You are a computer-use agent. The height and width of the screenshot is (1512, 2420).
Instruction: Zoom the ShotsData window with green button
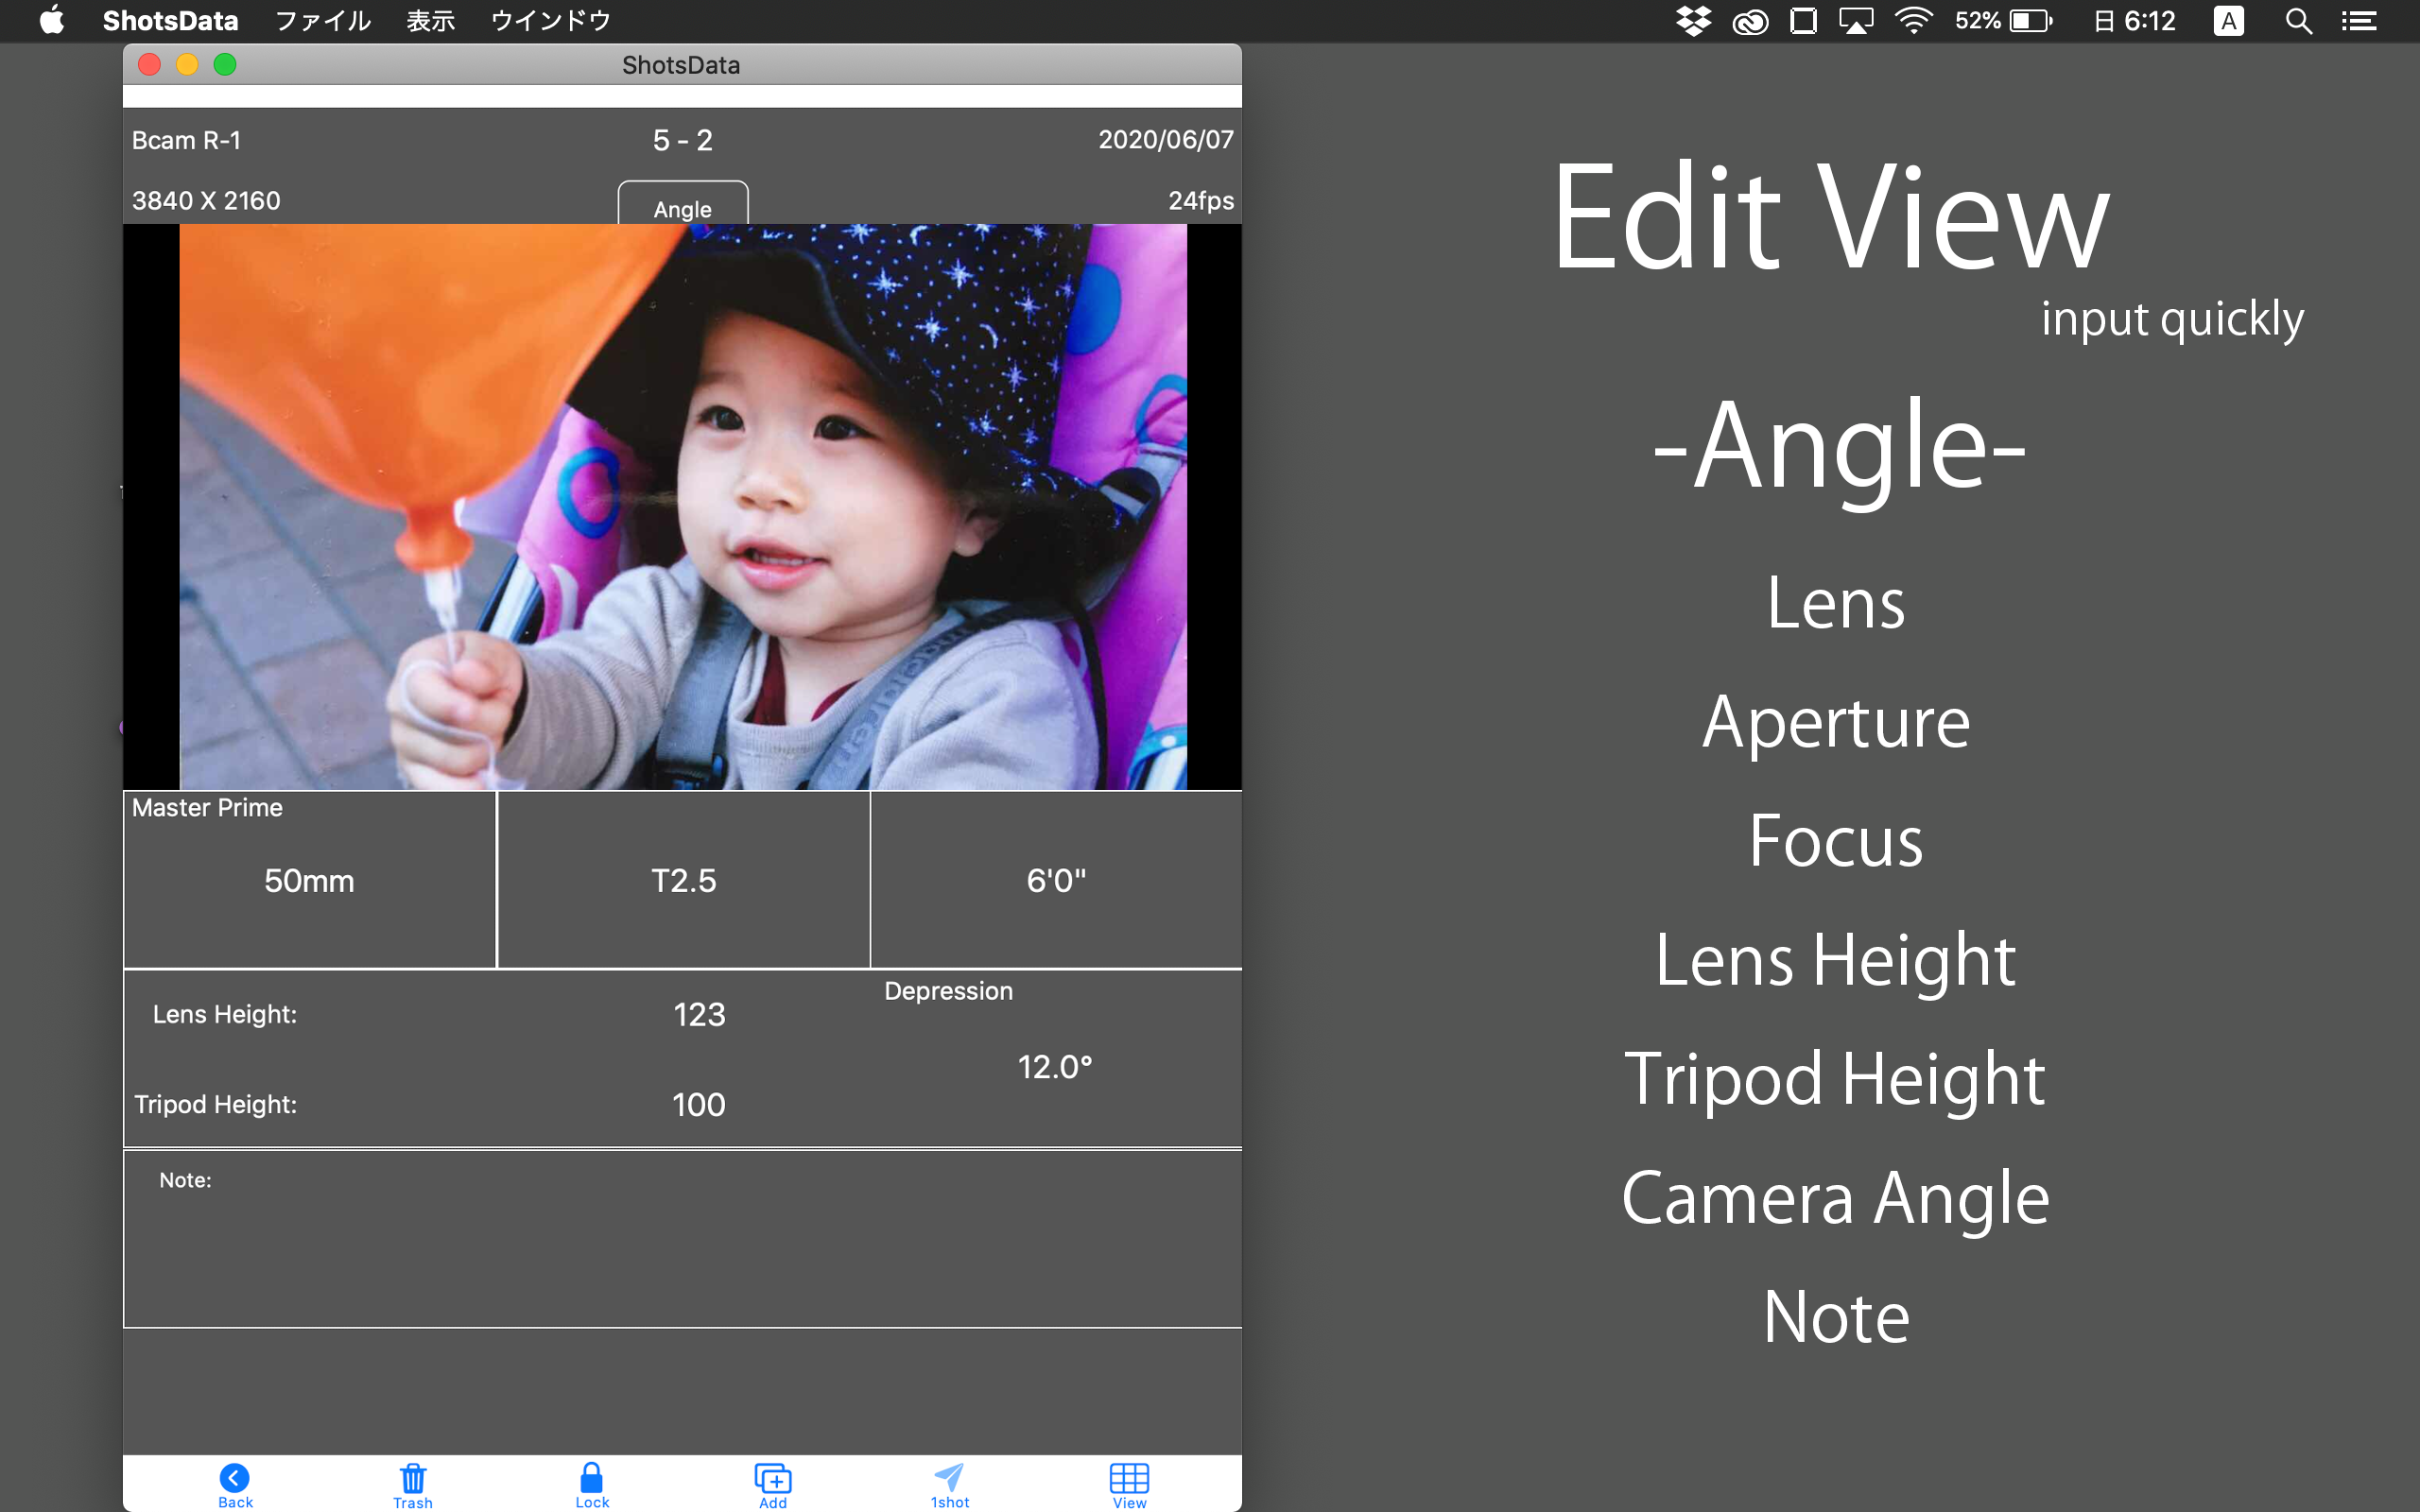(x=225, y=65)
